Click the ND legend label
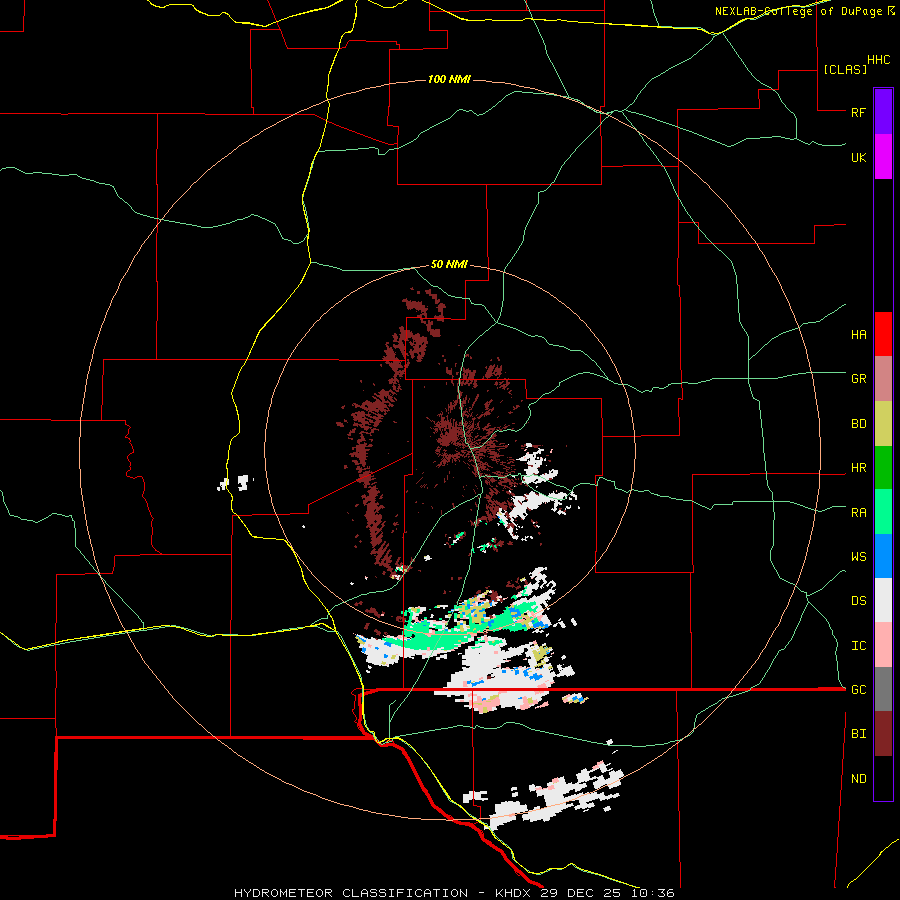This screenshot has height=900, width=900. click(858, 778)
